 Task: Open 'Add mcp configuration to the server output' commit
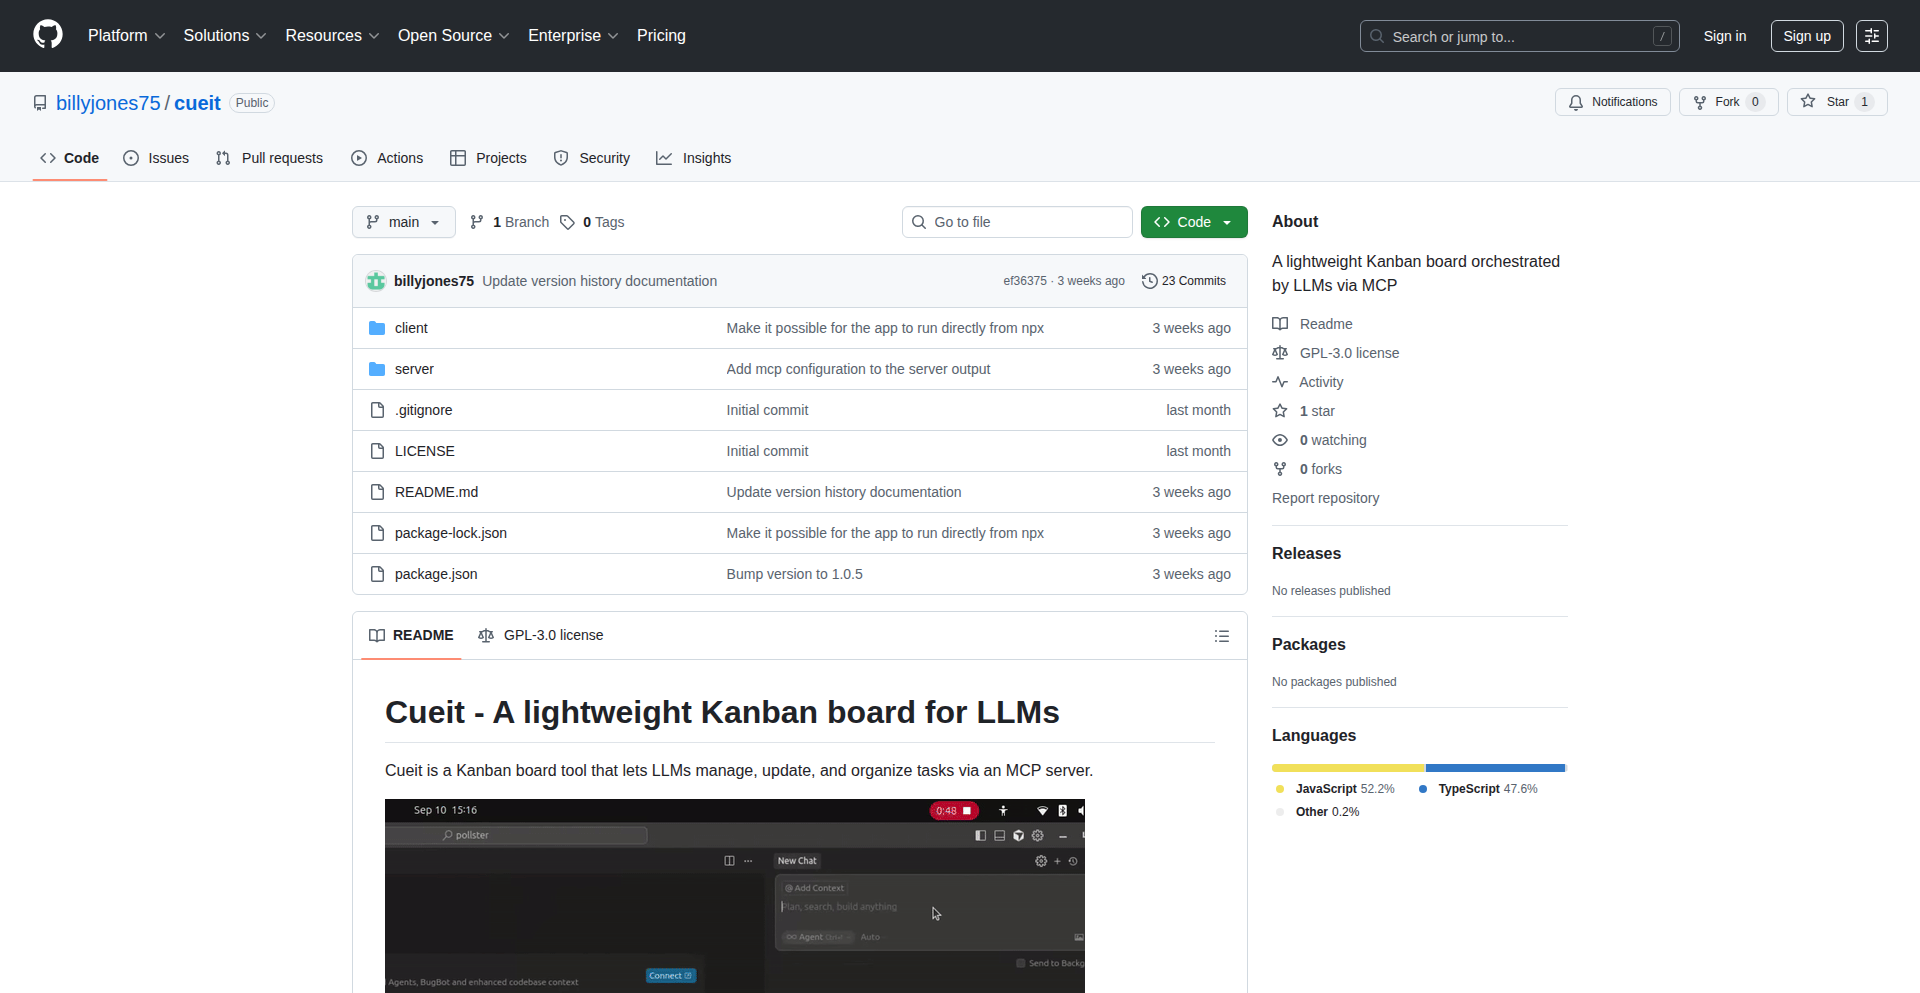[x=858, y=369]
